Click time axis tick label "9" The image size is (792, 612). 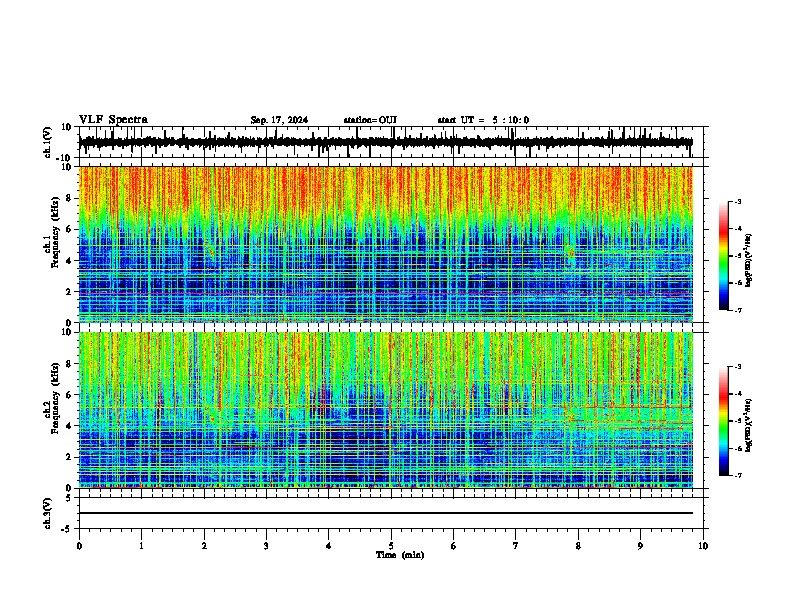[640, 546]
